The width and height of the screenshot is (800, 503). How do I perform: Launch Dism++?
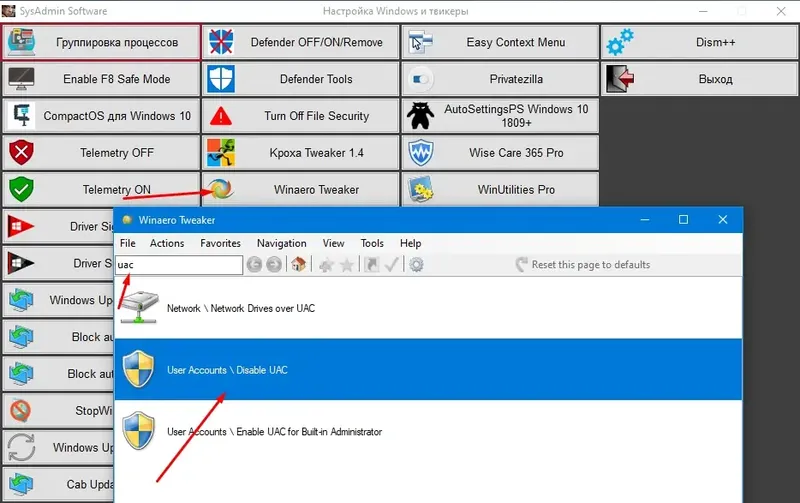coord(699,42)
